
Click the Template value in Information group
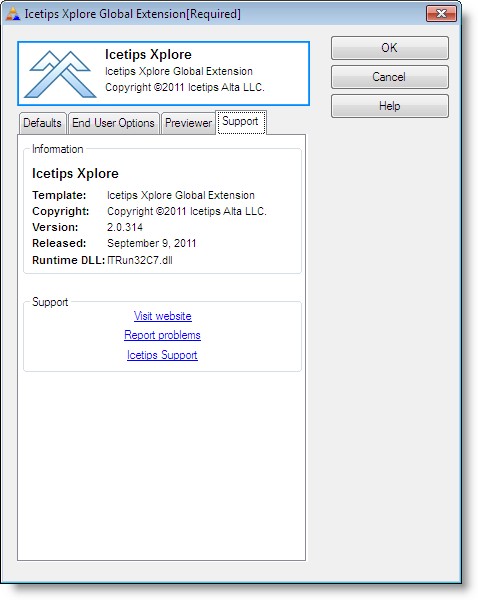coord(181,195)
